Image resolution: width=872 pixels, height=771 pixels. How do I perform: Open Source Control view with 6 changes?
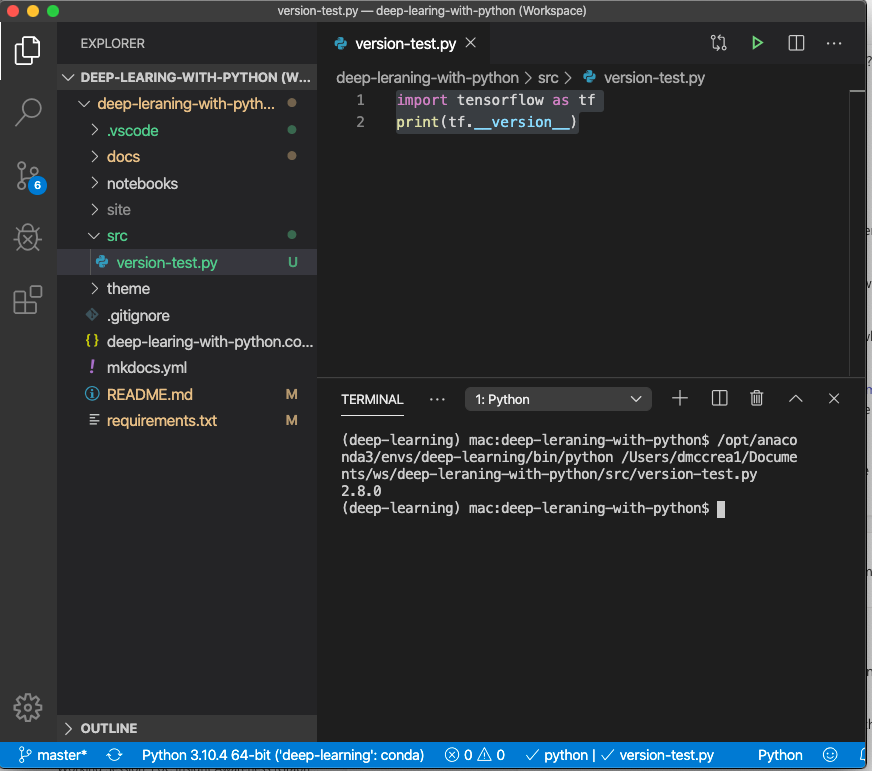[x=29, y=177]
